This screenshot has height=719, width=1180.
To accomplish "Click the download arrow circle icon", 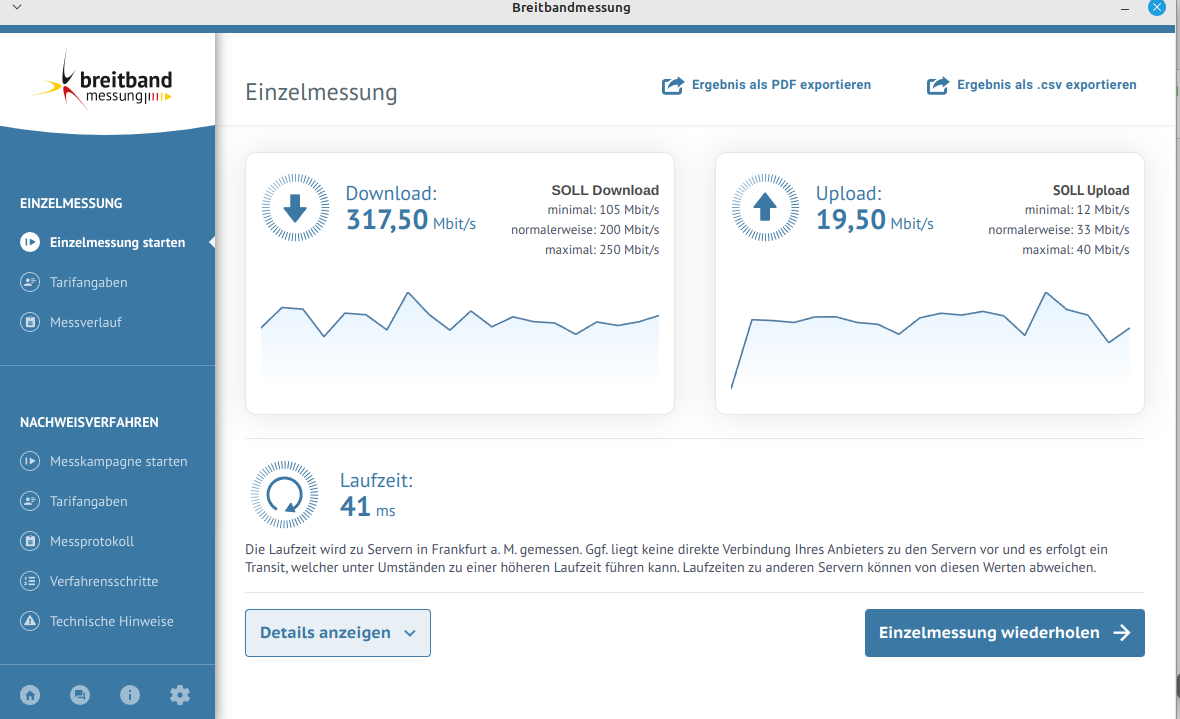I will pyautogui.click(x=295, y=208).
